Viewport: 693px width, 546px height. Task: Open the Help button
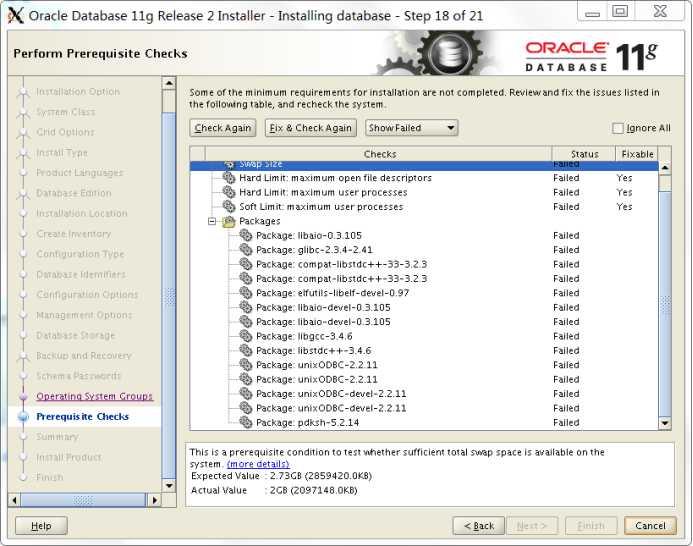point(41,526)
